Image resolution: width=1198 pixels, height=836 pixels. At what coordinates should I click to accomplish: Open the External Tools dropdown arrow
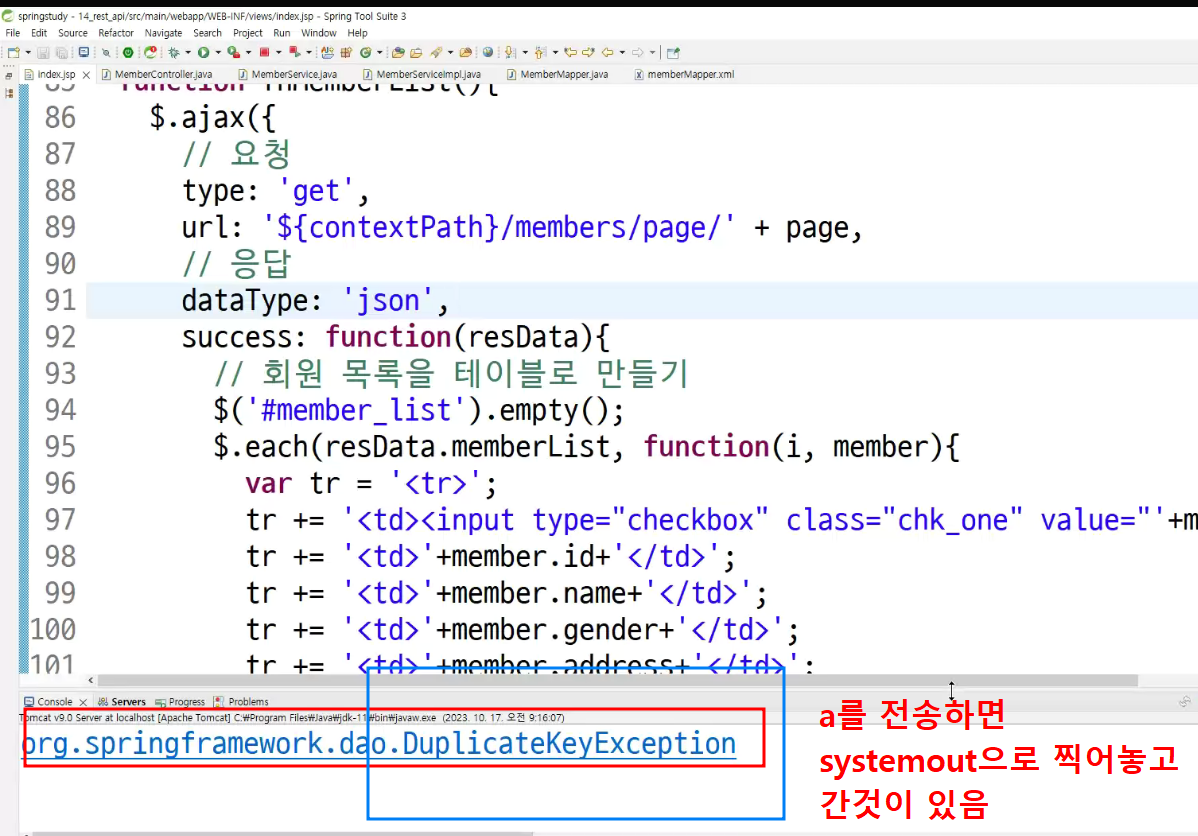[x=309, y=53]
